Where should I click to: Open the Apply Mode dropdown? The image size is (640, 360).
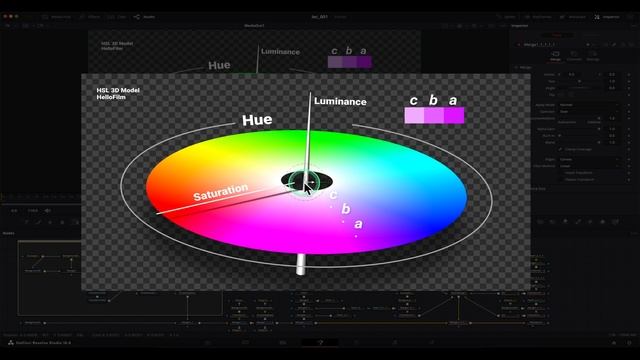pos(589,105)
